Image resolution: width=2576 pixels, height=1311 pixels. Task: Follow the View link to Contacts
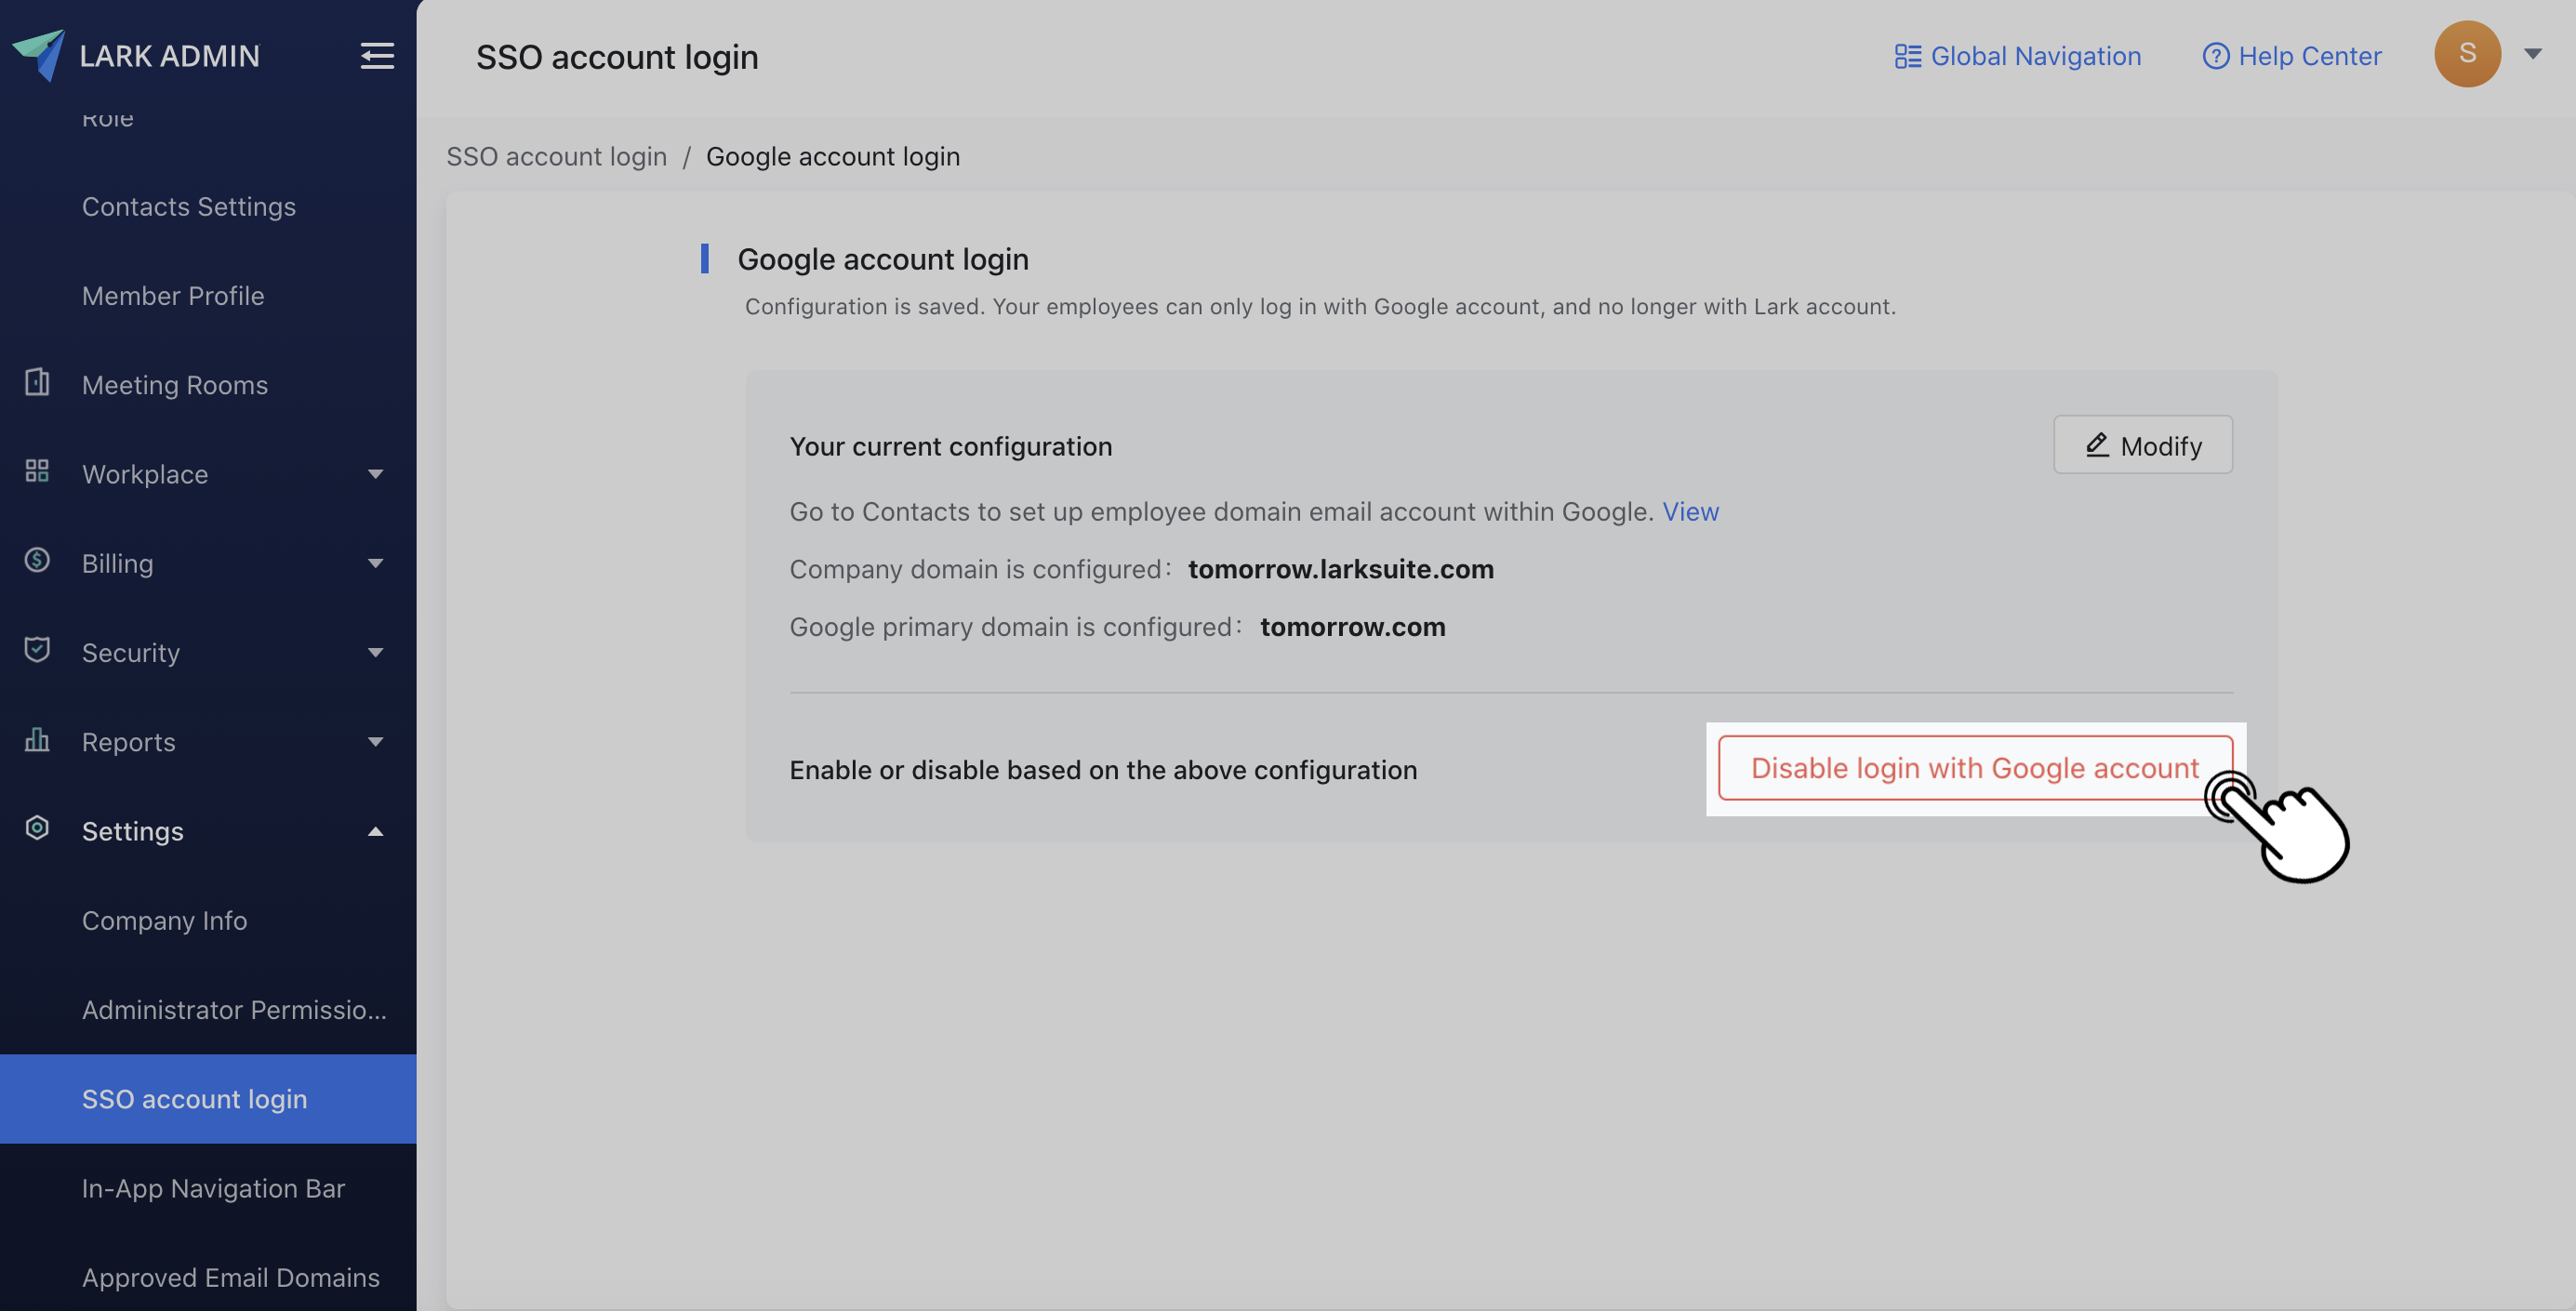click(1690, 511)
